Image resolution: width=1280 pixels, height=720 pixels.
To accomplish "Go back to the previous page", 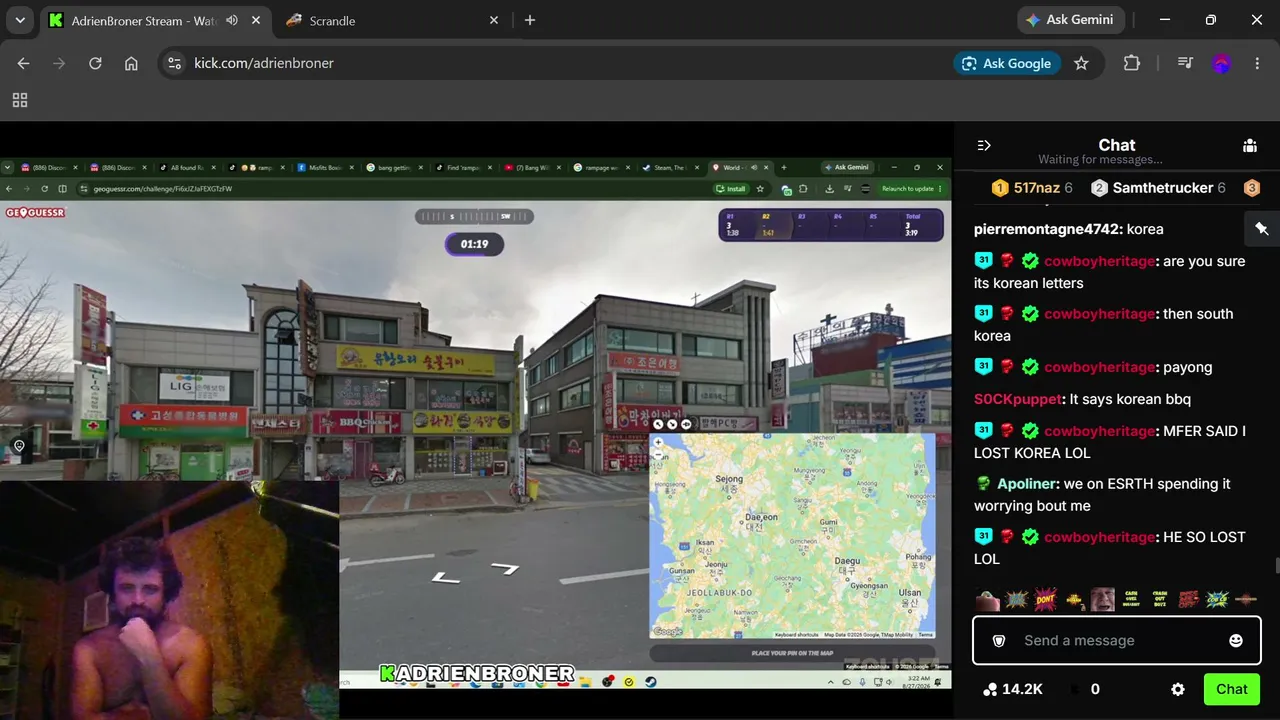I will point(23,63).
